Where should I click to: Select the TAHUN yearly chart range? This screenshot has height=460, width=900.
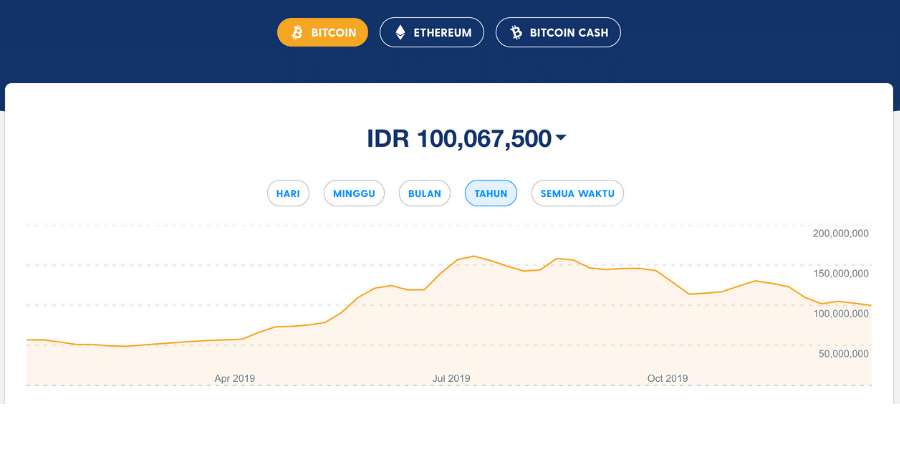[x=491, y=194]
